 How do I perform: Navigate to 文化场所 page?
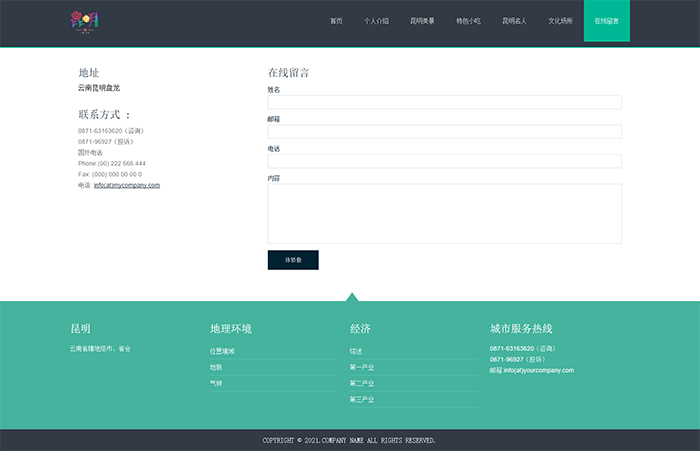click(560, 21)
